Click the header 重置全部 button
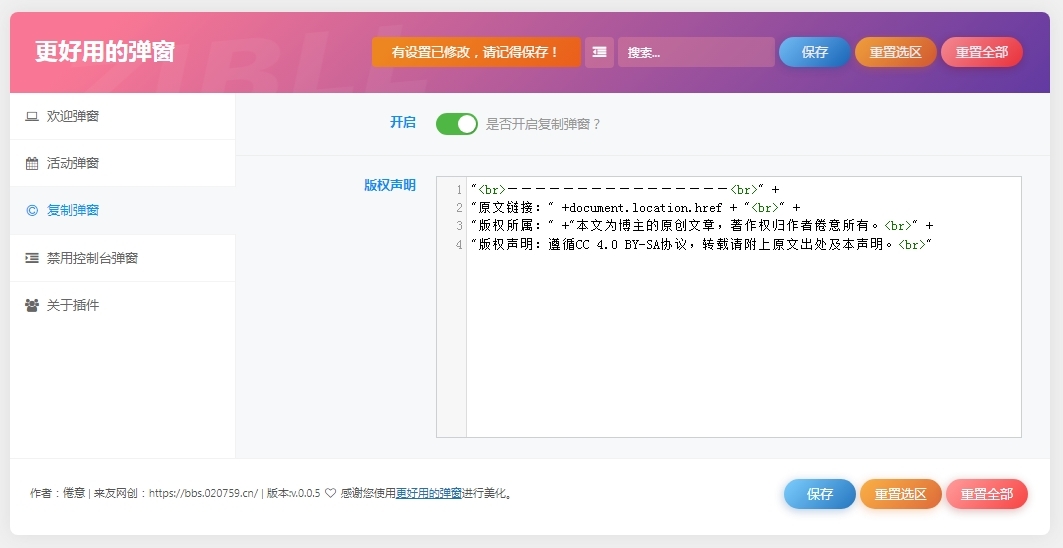 coord(981,52)
